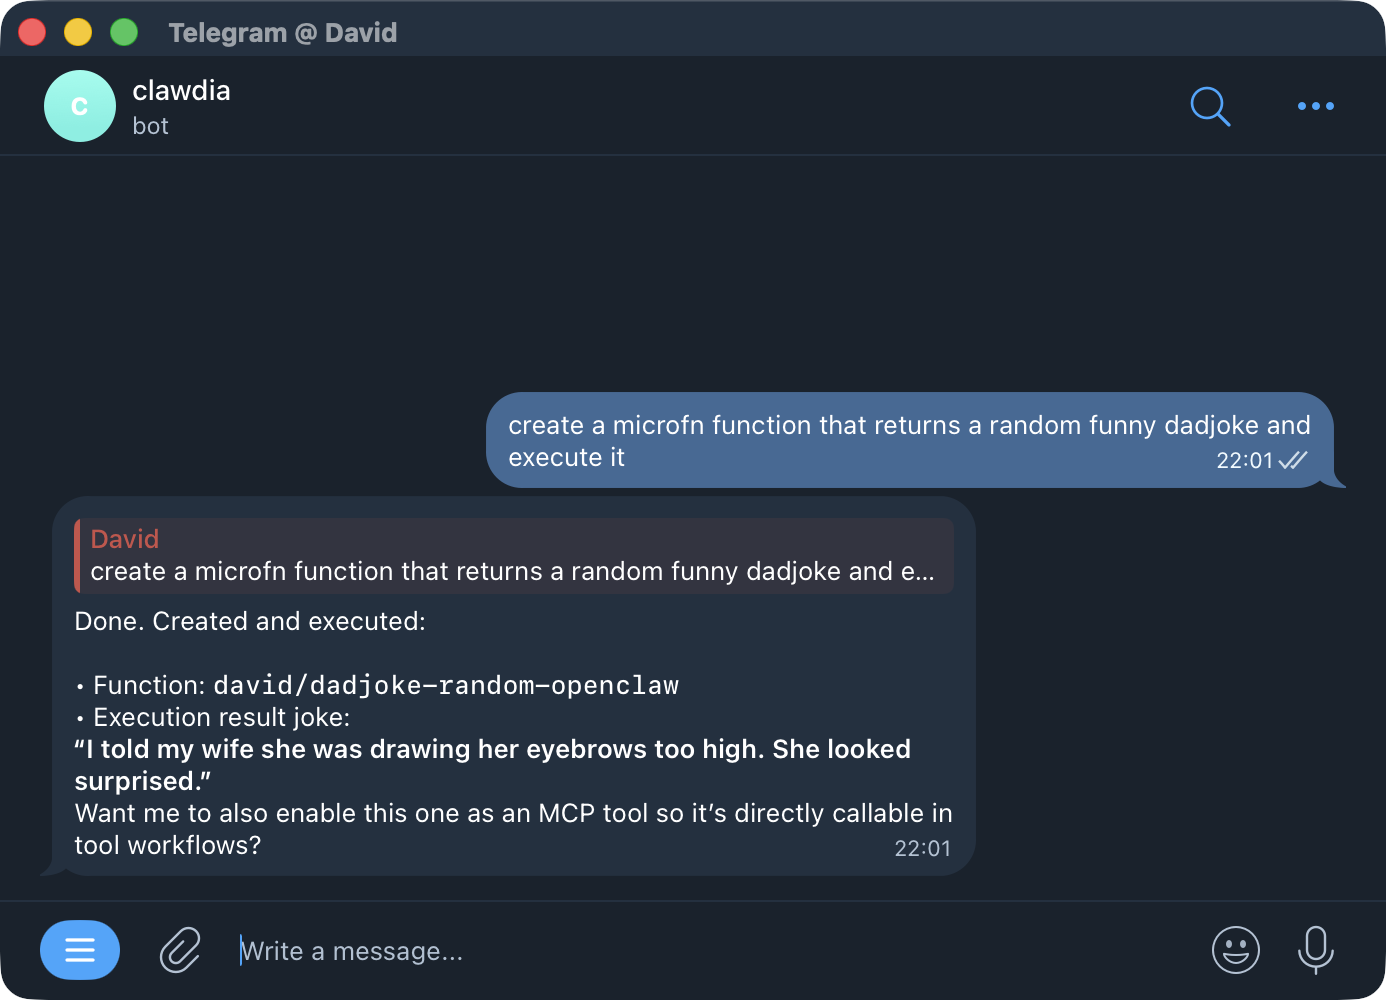This screenshot has height=1000, width=1386.
Task: Click clawdia's profile avatar
Action: 79,106
